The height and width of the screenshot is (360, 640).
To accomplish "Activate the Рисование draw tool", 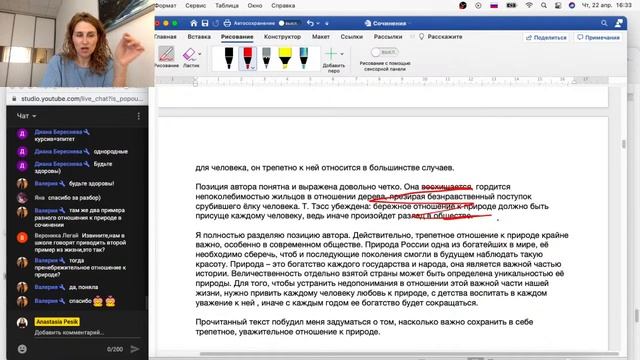I will coord(167,57).
